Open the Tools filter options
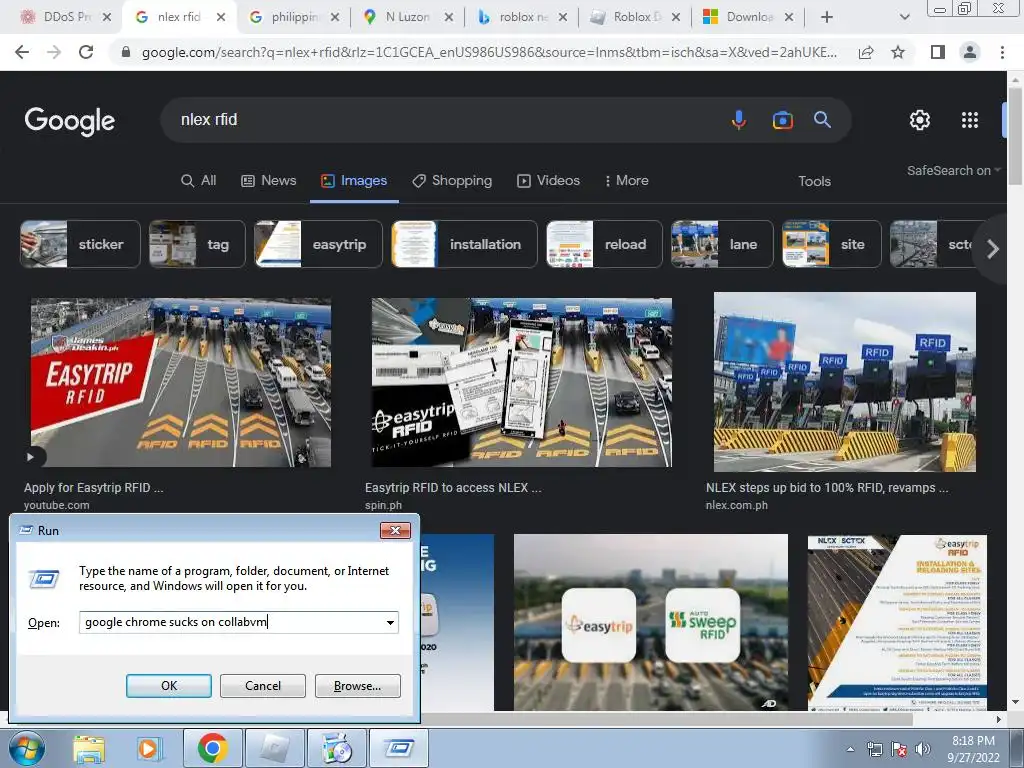1024x768 pixels. point(814,182)
